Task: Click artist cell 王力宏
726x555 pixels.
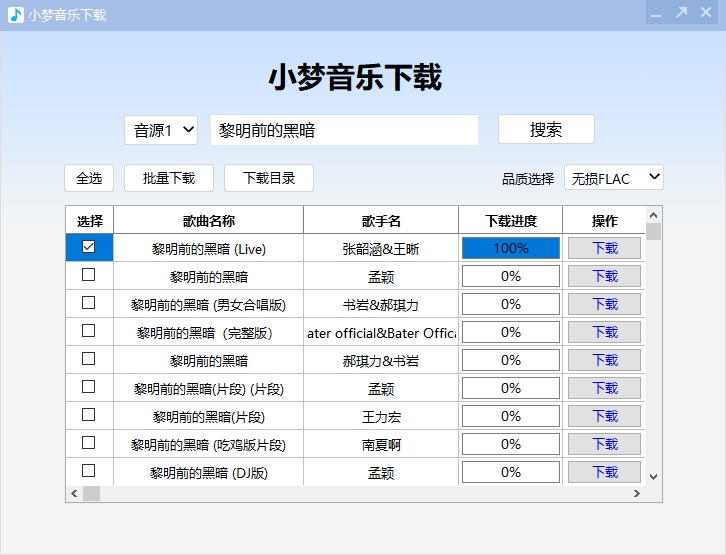Action: tap(381, 417)
